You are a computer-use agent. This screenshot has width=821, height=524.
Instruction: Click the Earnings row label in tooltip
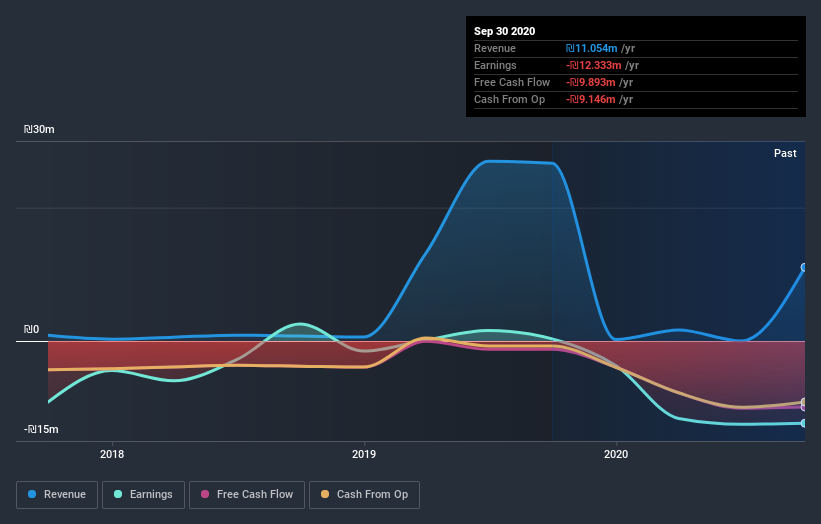click(495, 65)
